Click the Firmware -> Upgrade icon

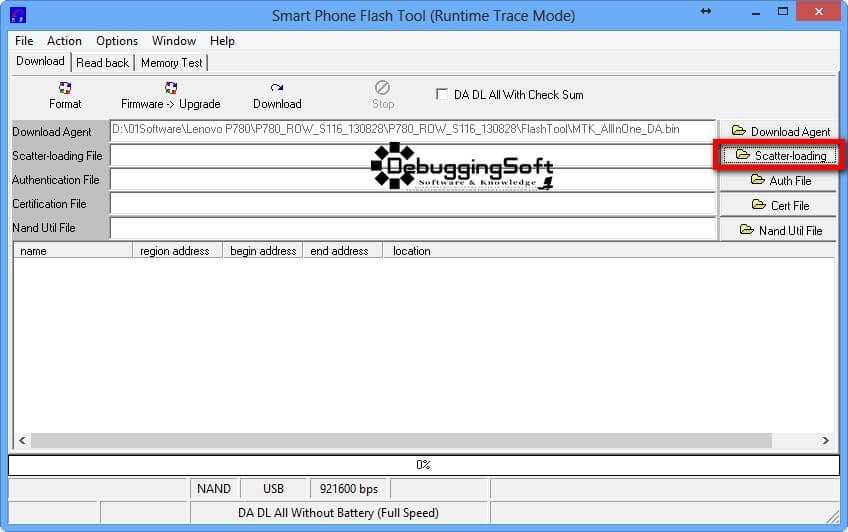(171, 88)
